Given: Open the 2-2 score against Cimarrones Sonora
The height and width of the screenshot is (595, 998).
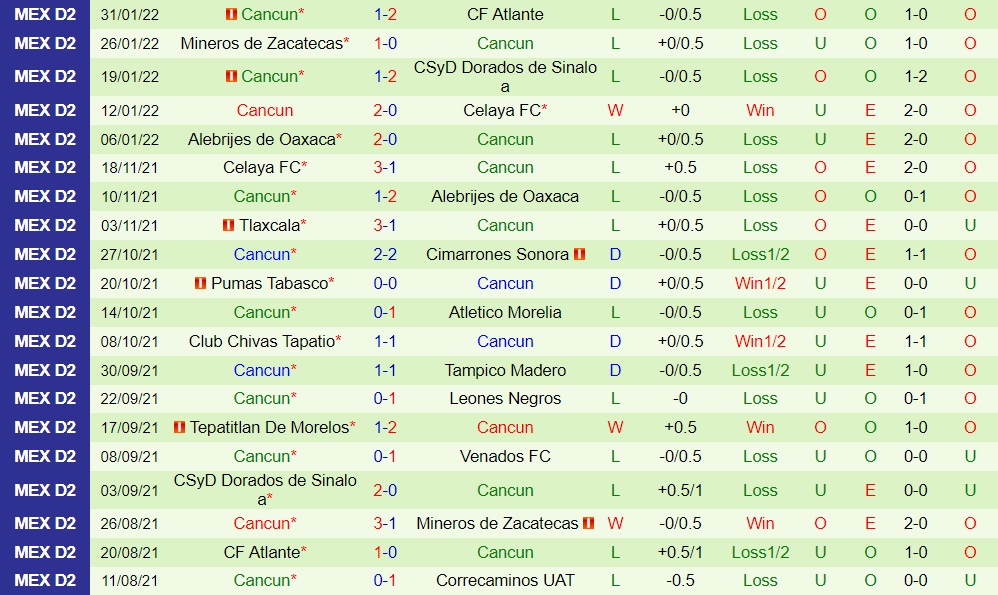Looking at the screenshot, I should click(x=385, y=254).
